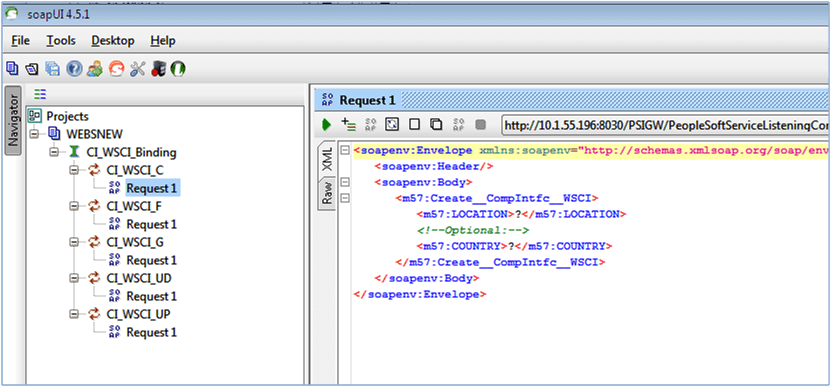This screenshot has height=387, width=831.
Task: Click the black server icon with red dot
Action: click(158, 69)
